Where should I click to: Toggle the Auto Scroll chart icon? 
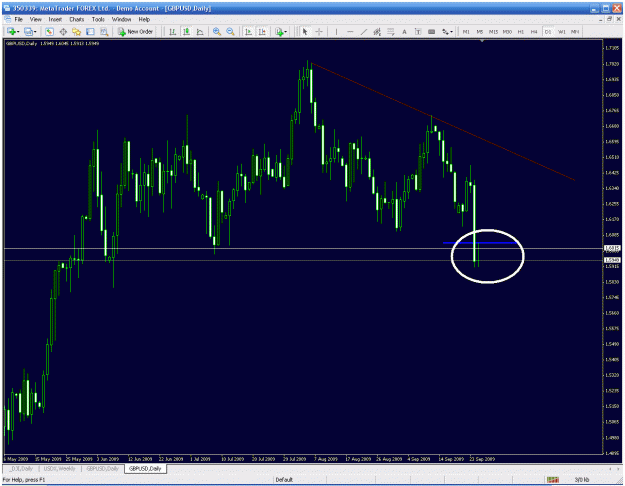click(x=248, y=31)
